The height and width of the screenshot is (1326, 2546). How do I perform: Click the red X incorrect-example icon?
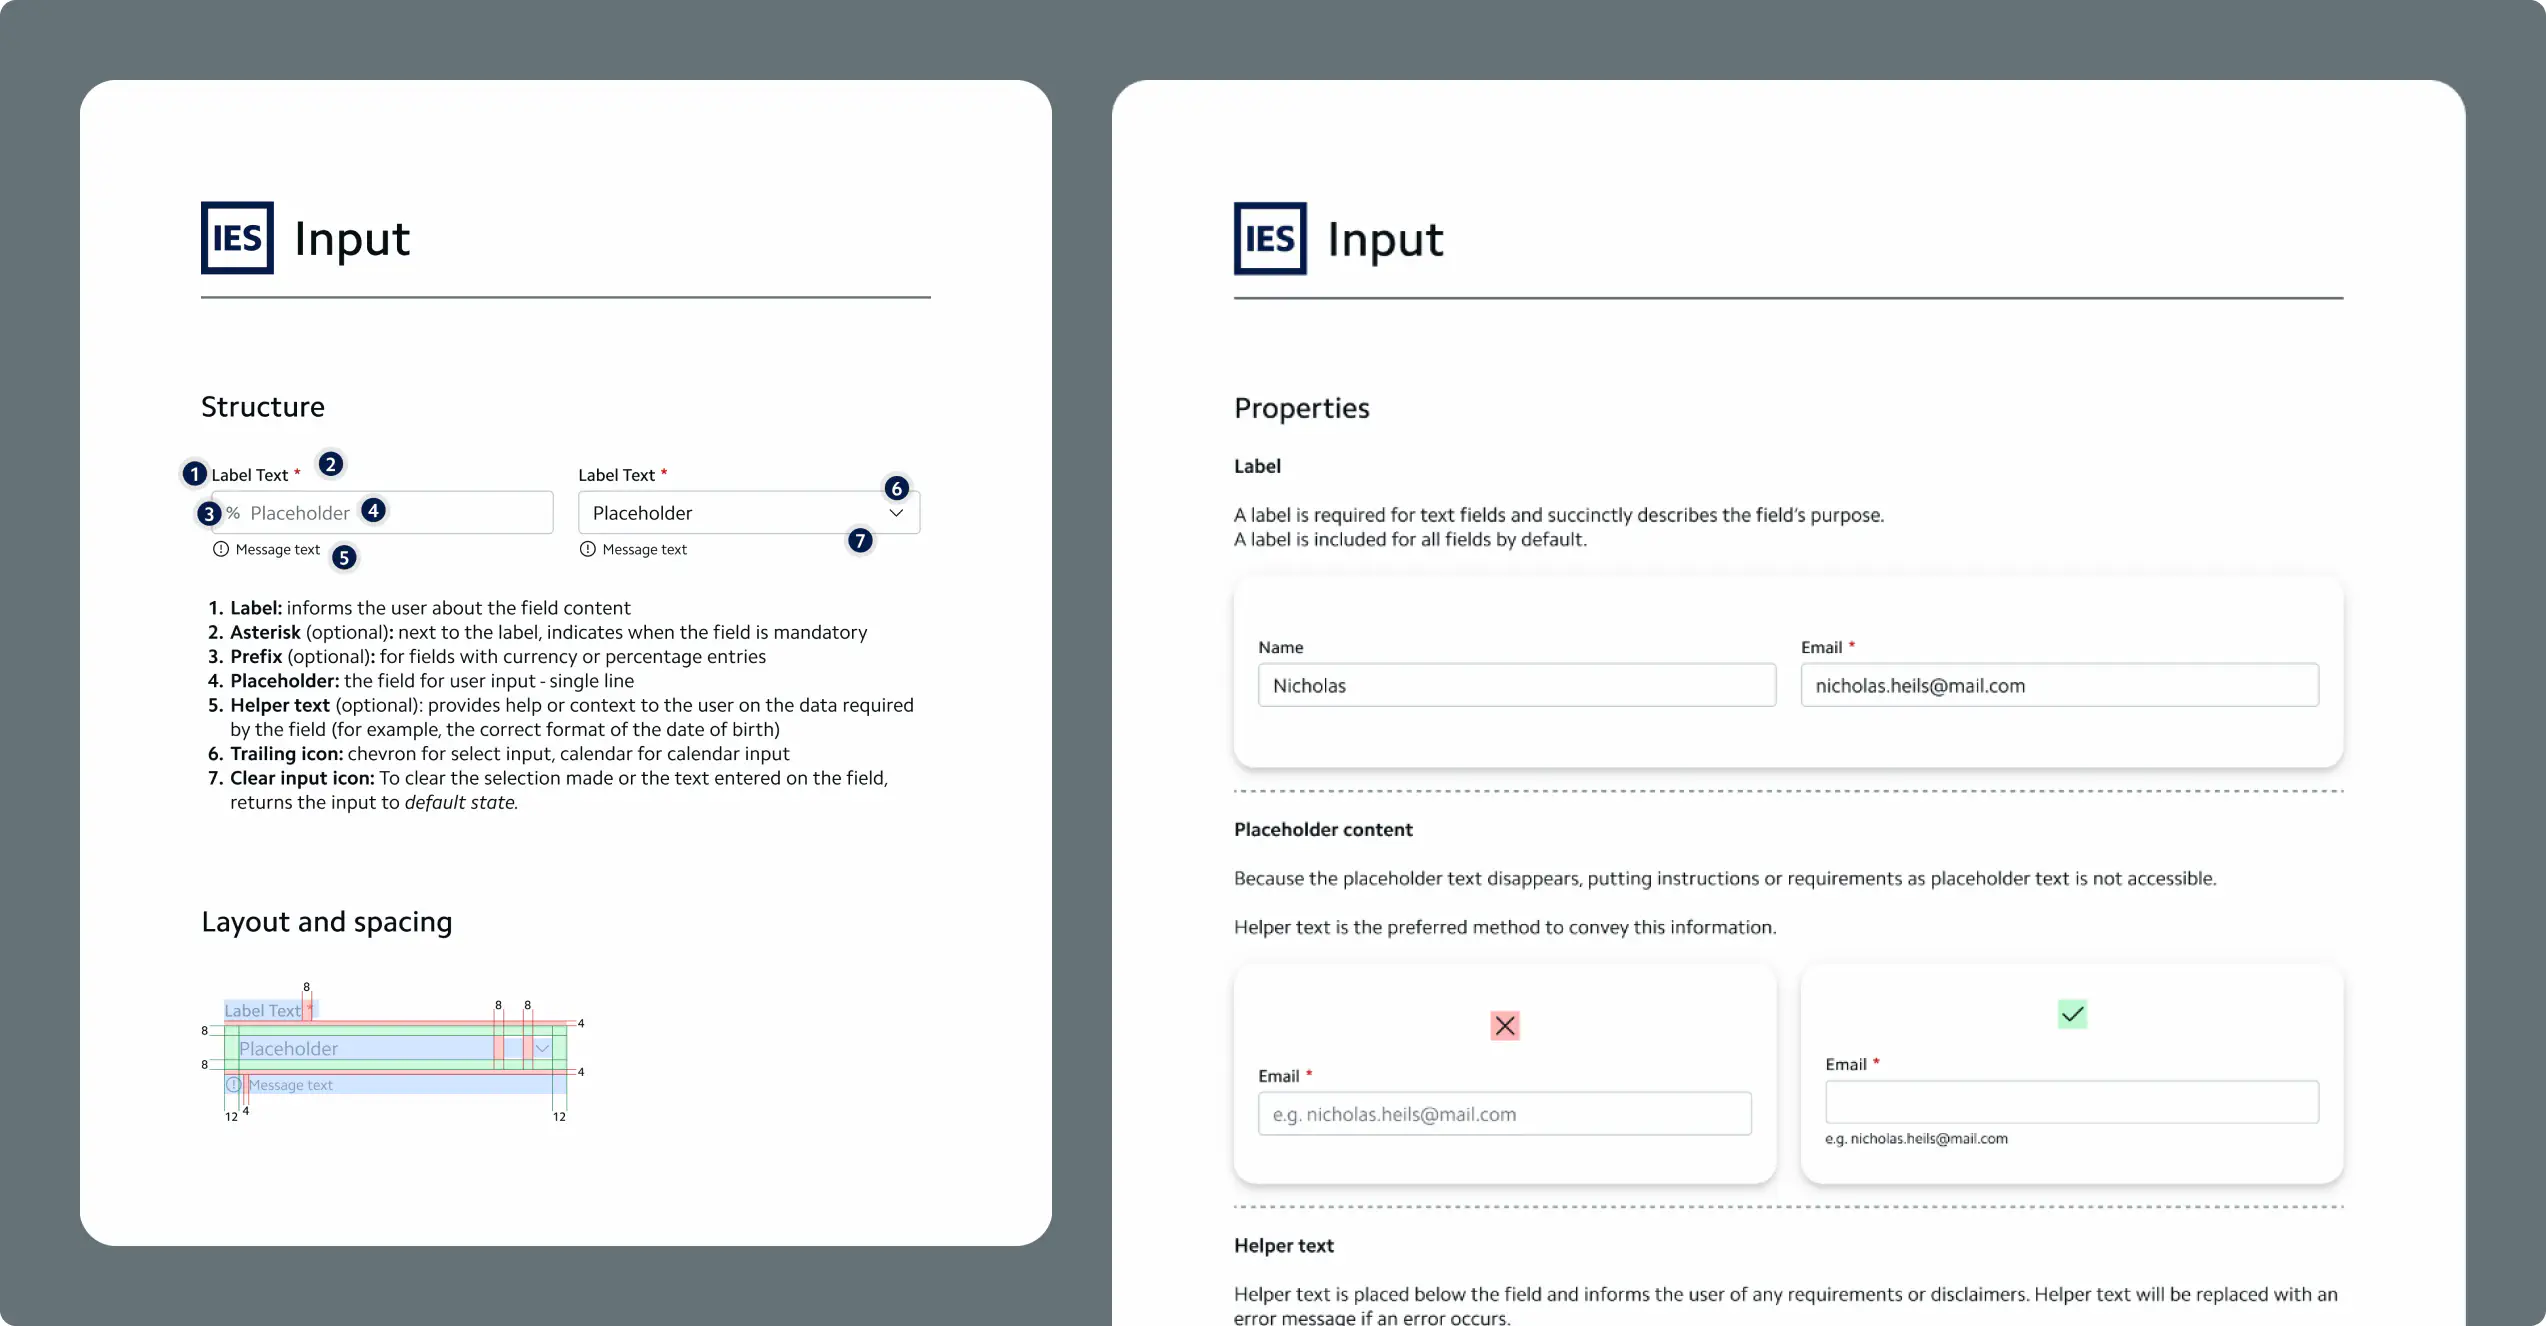(1504, 1026)
